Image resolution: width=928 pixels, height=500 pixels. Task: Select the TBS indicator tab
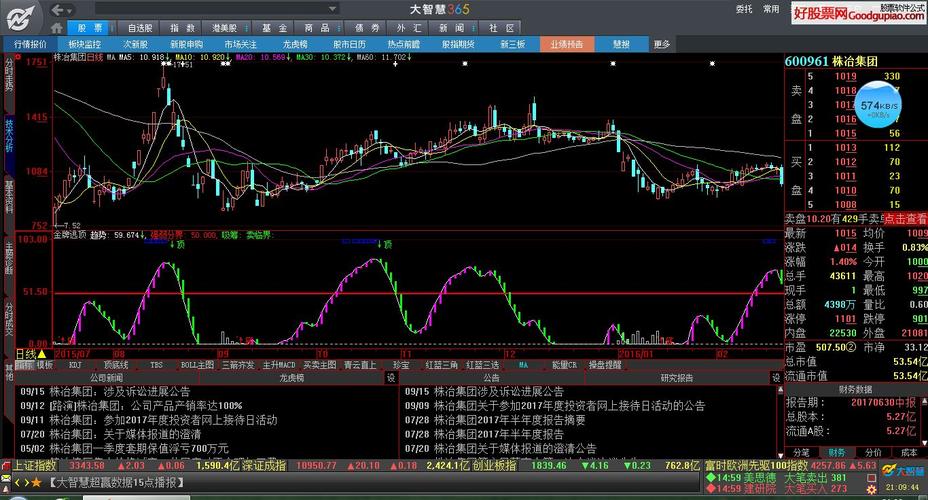pos(156,365)
